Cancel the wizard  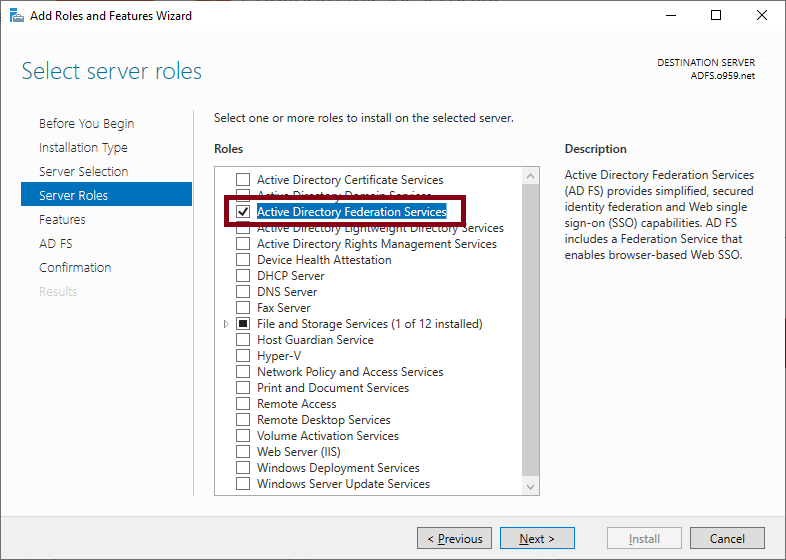point(727,538)
